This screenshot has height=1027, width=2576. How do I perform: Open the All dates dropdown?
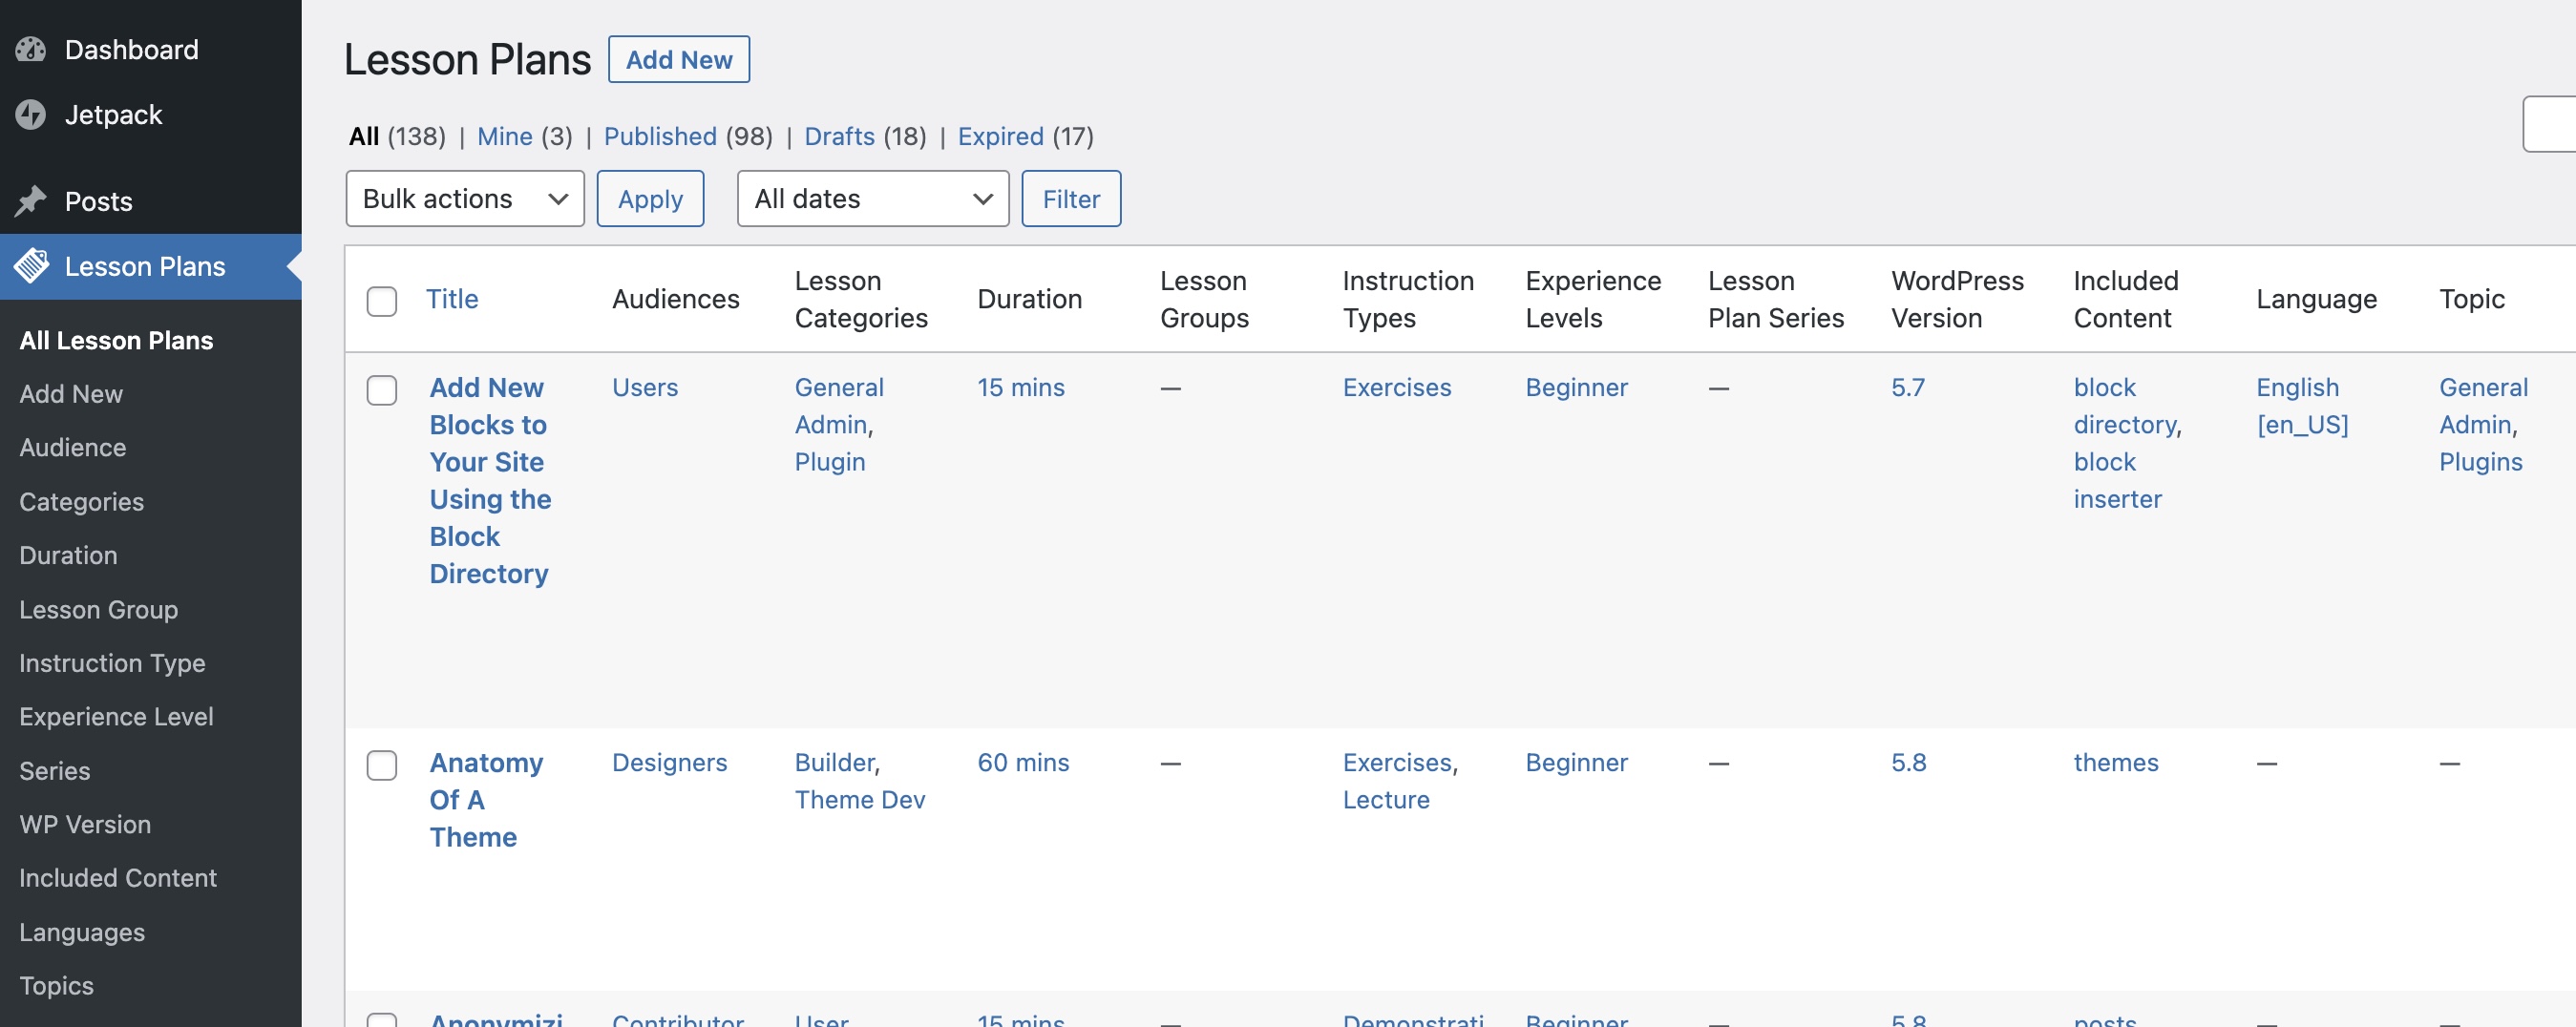[872, 198]
